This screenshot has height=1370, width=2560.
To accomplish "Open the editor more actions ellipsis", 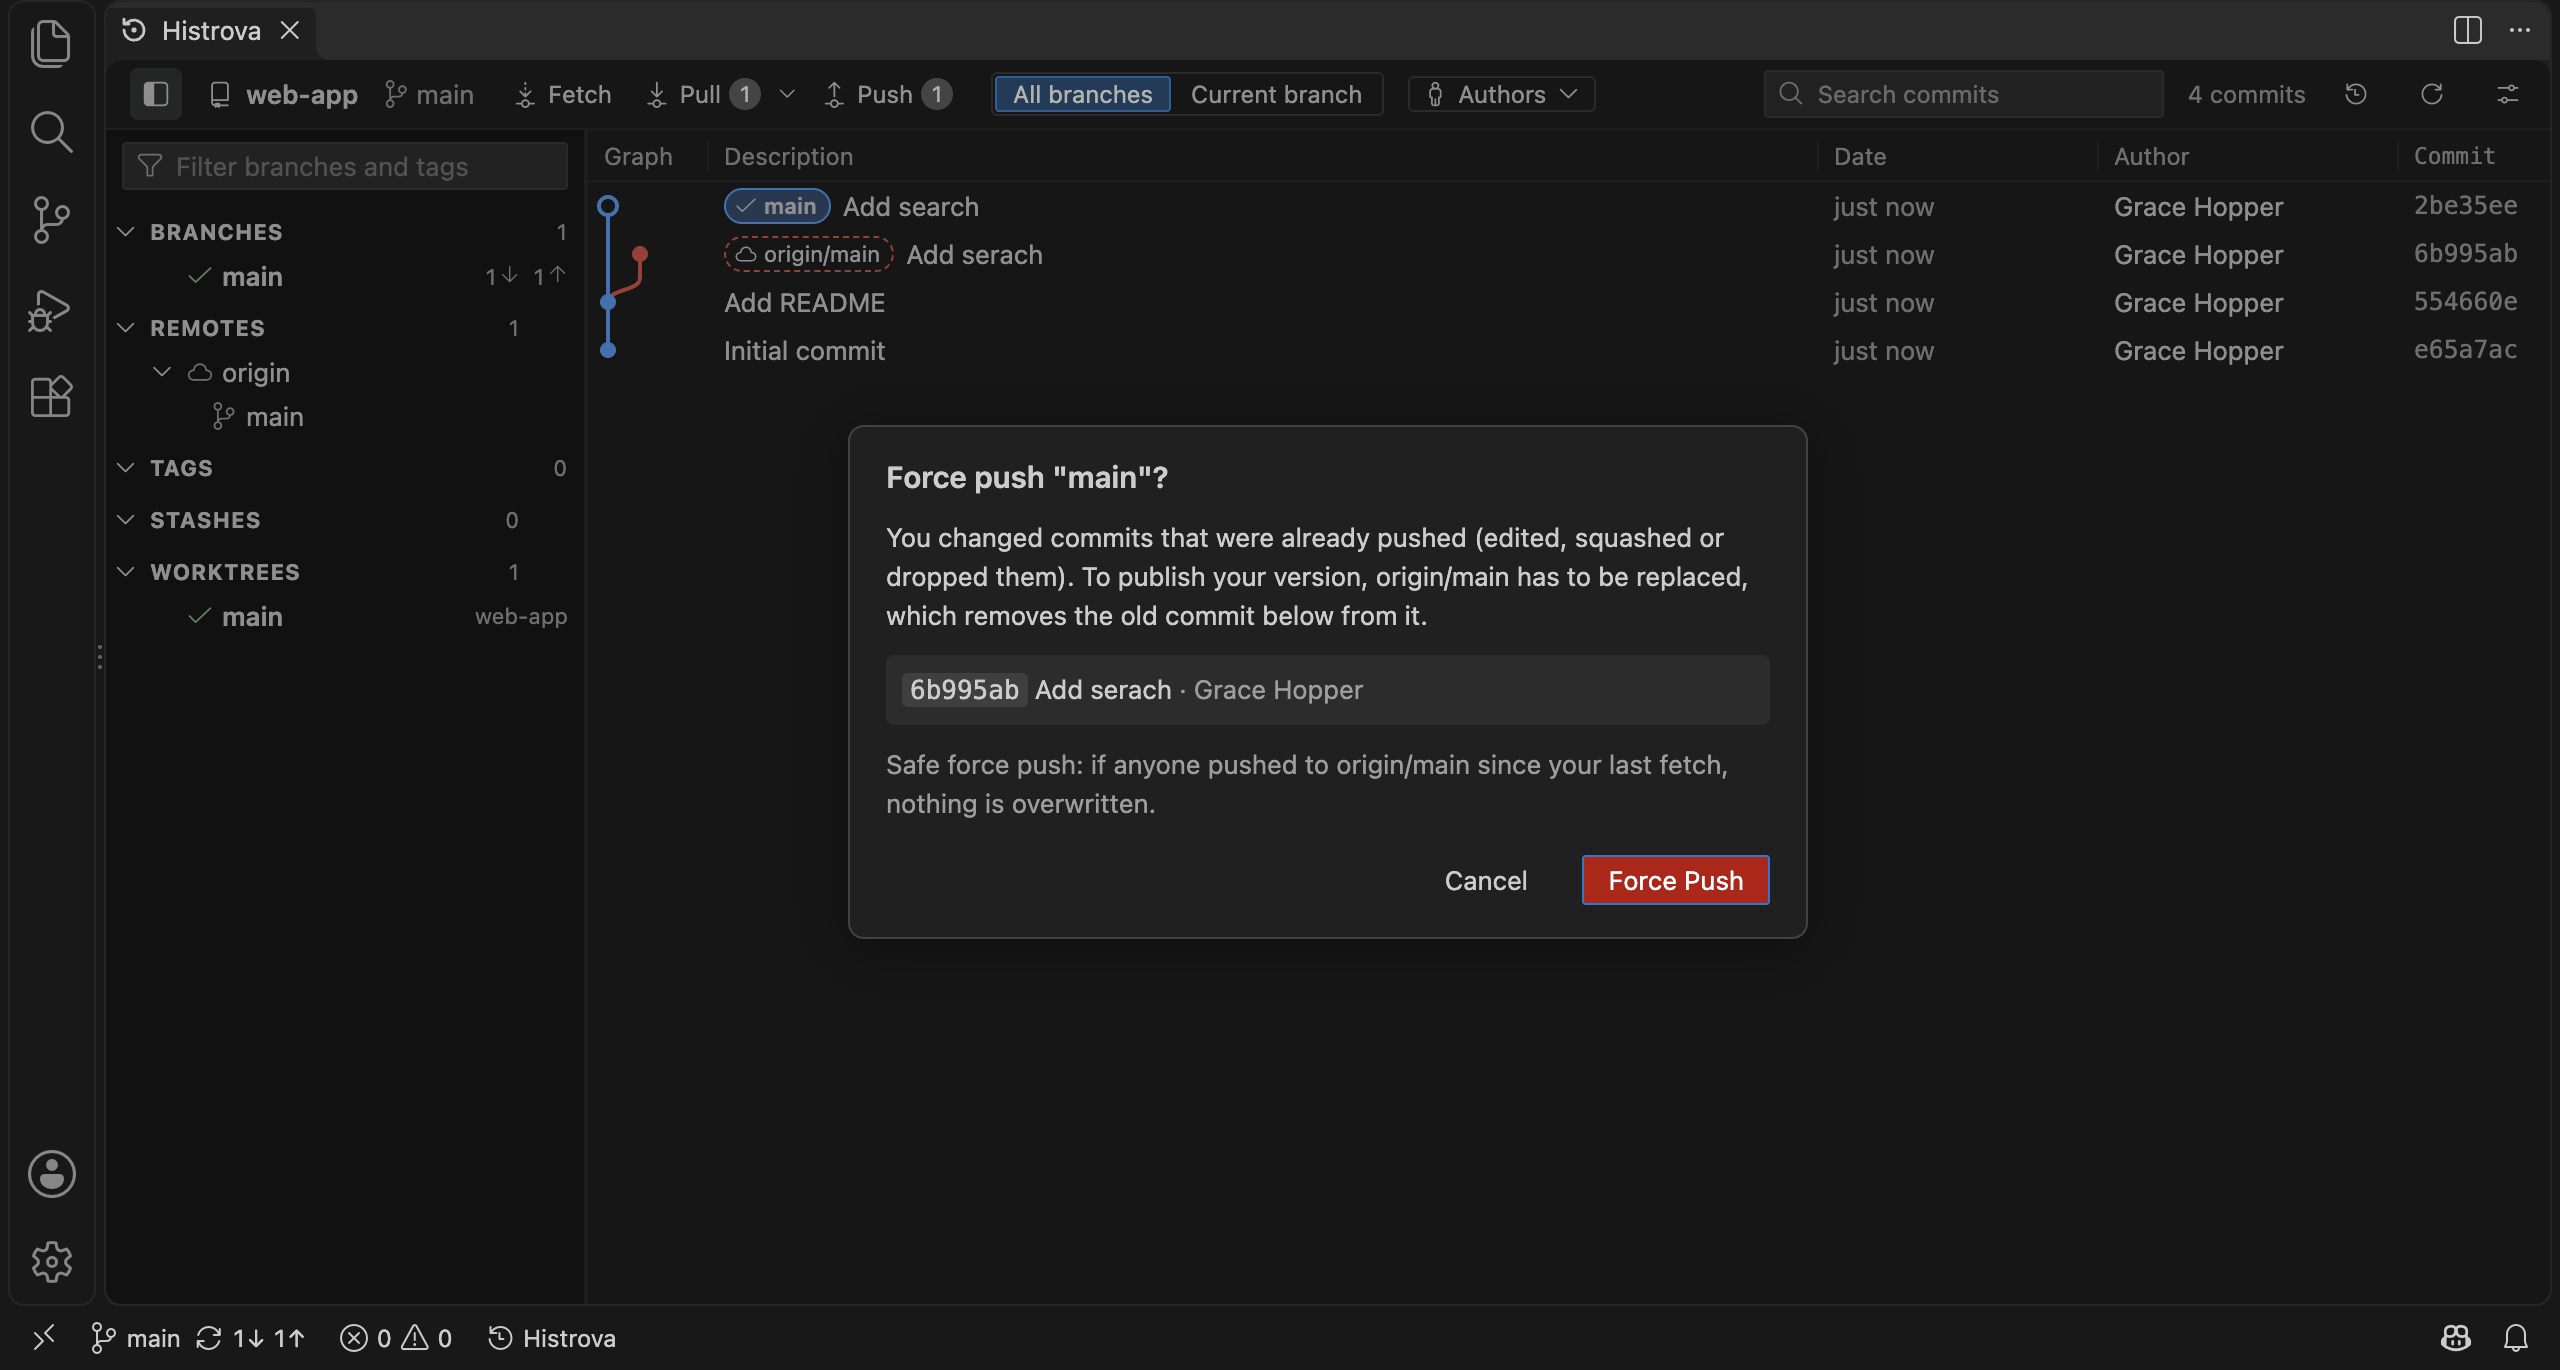I will tap(2520, 30).
